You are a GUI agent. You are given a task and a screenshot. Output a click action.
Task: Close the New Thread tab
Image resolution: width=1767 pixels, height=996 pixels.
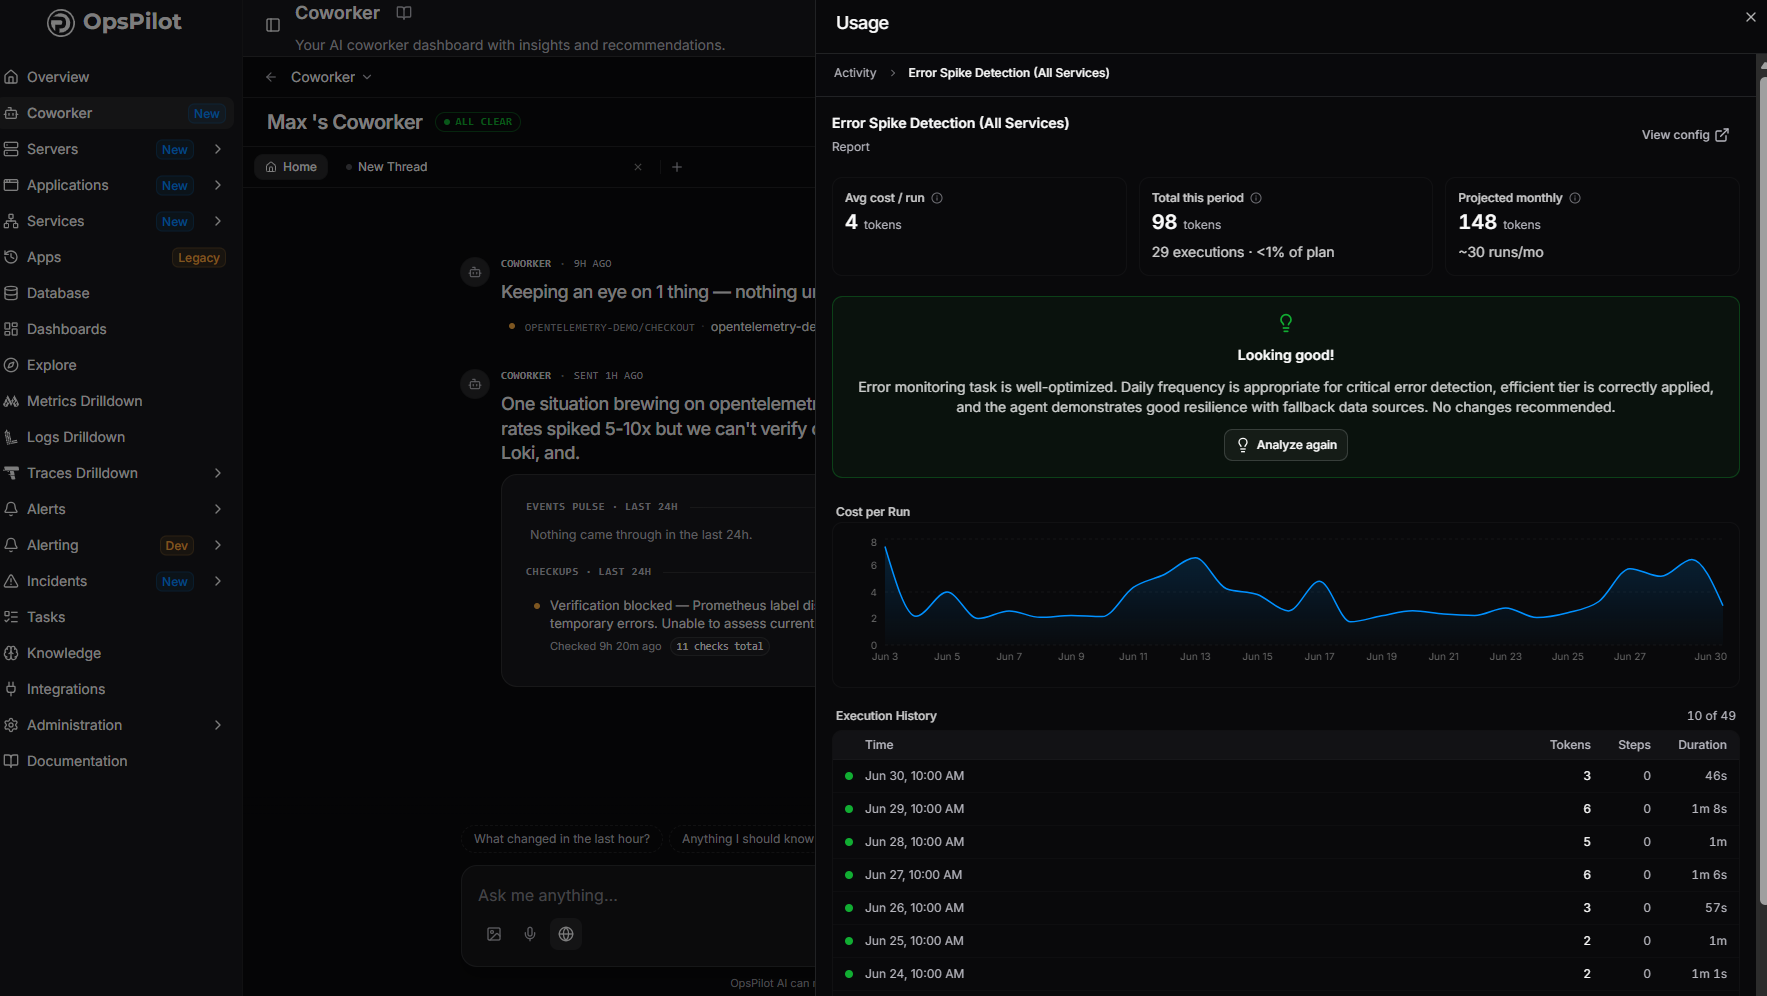click(x=638, y=167)
